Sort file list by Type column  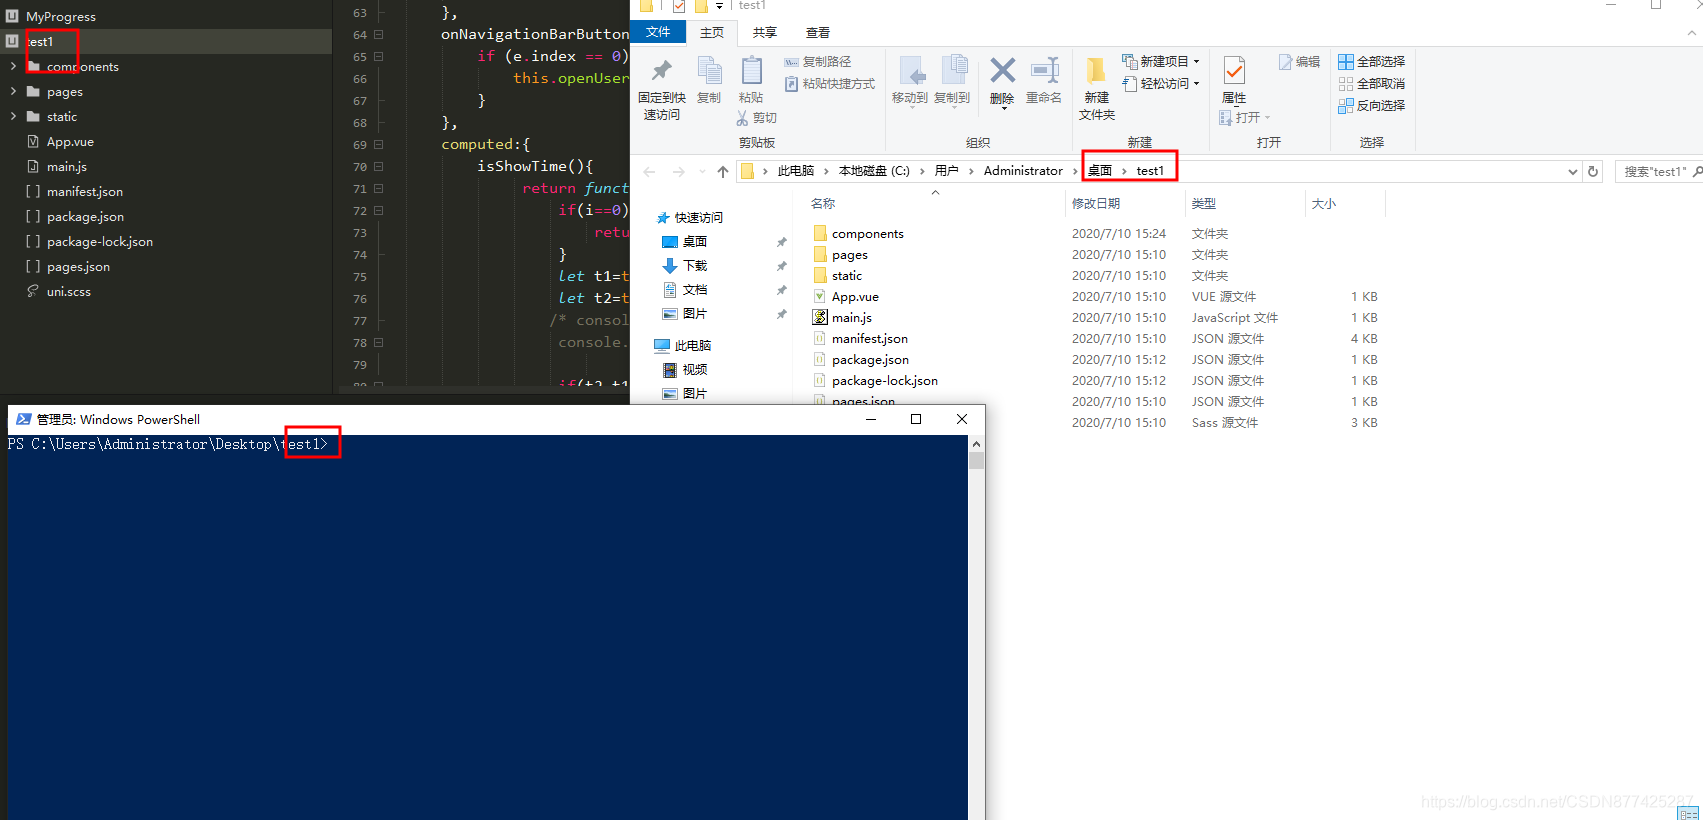(x=1204, y=204)
